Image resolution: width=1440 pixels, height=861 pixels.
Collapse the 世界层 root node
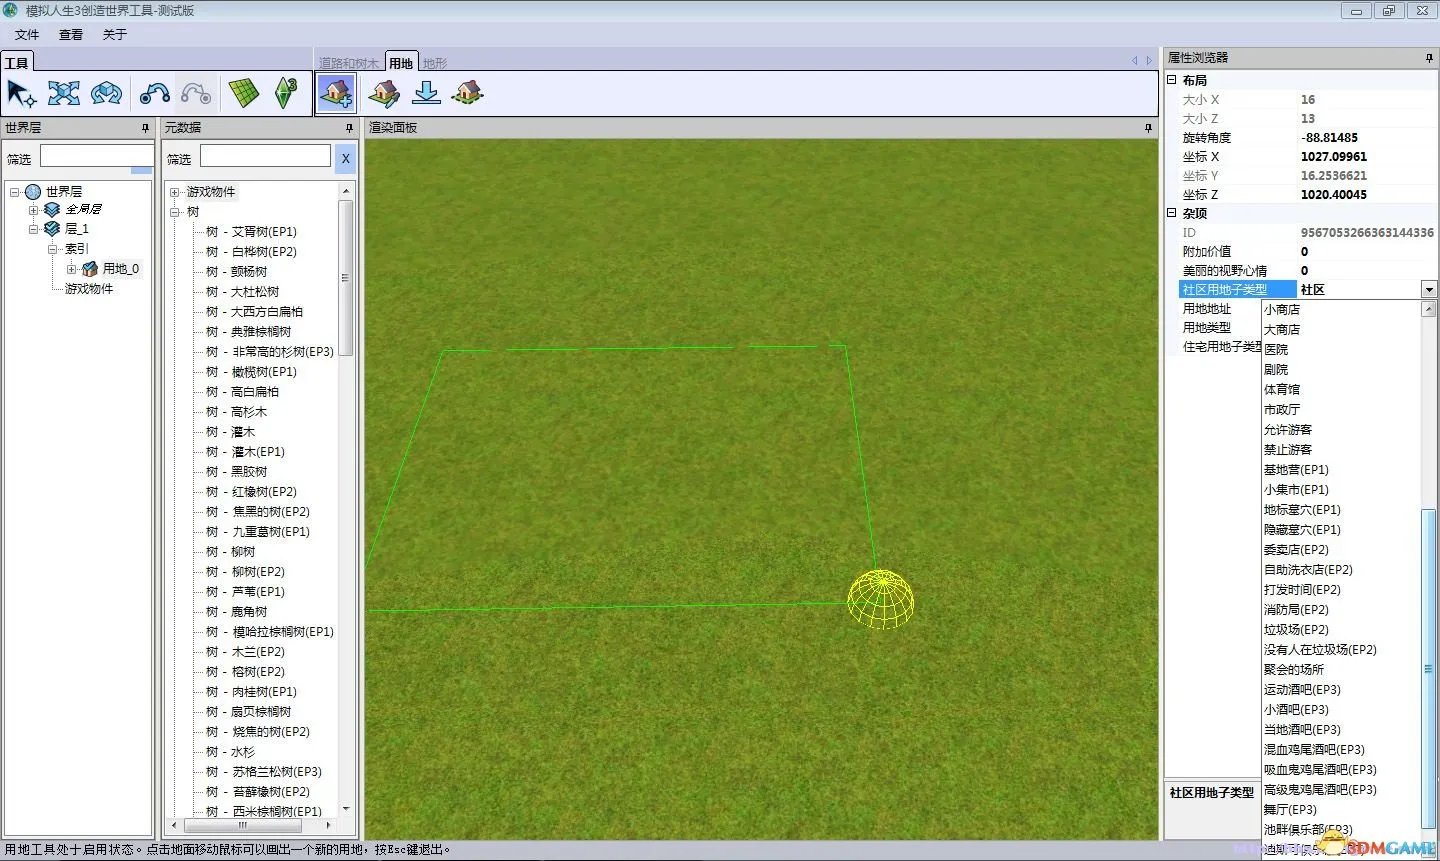(14, 192)
